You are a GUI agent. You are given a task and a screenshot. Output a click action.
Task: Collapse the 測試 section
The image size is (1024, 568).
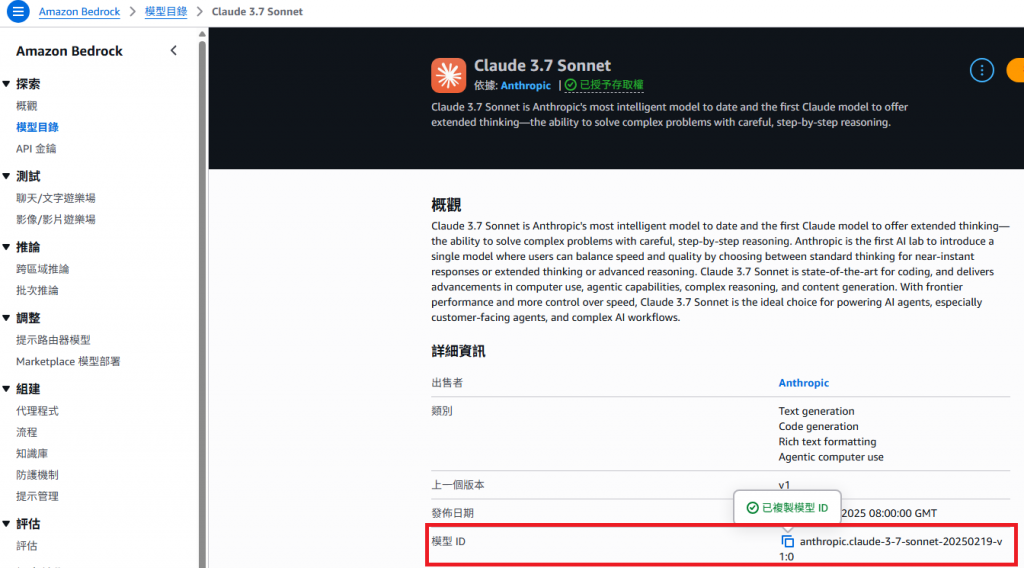click(7, 176)
